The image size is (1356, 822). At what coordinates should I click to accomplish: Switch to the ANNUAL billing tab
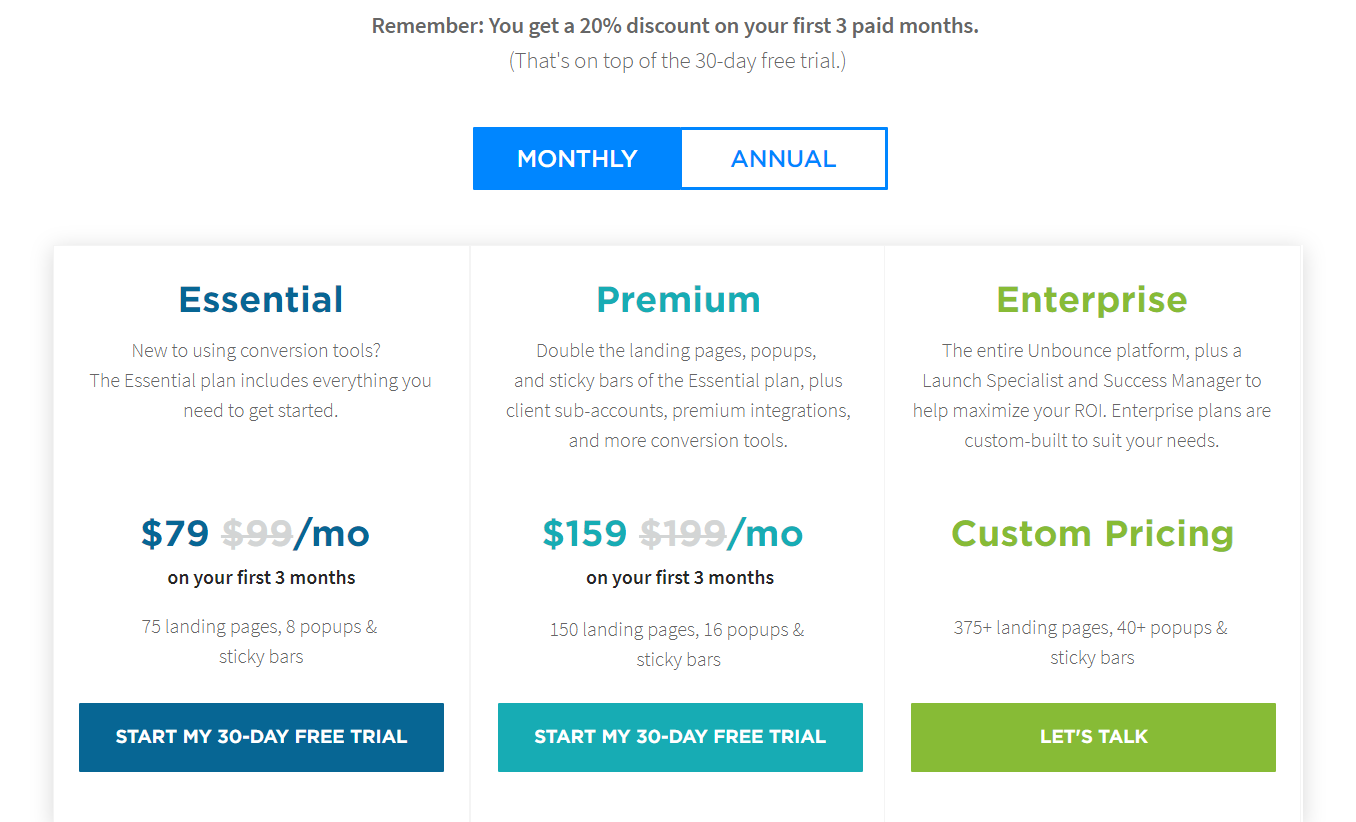coord(783,158)
